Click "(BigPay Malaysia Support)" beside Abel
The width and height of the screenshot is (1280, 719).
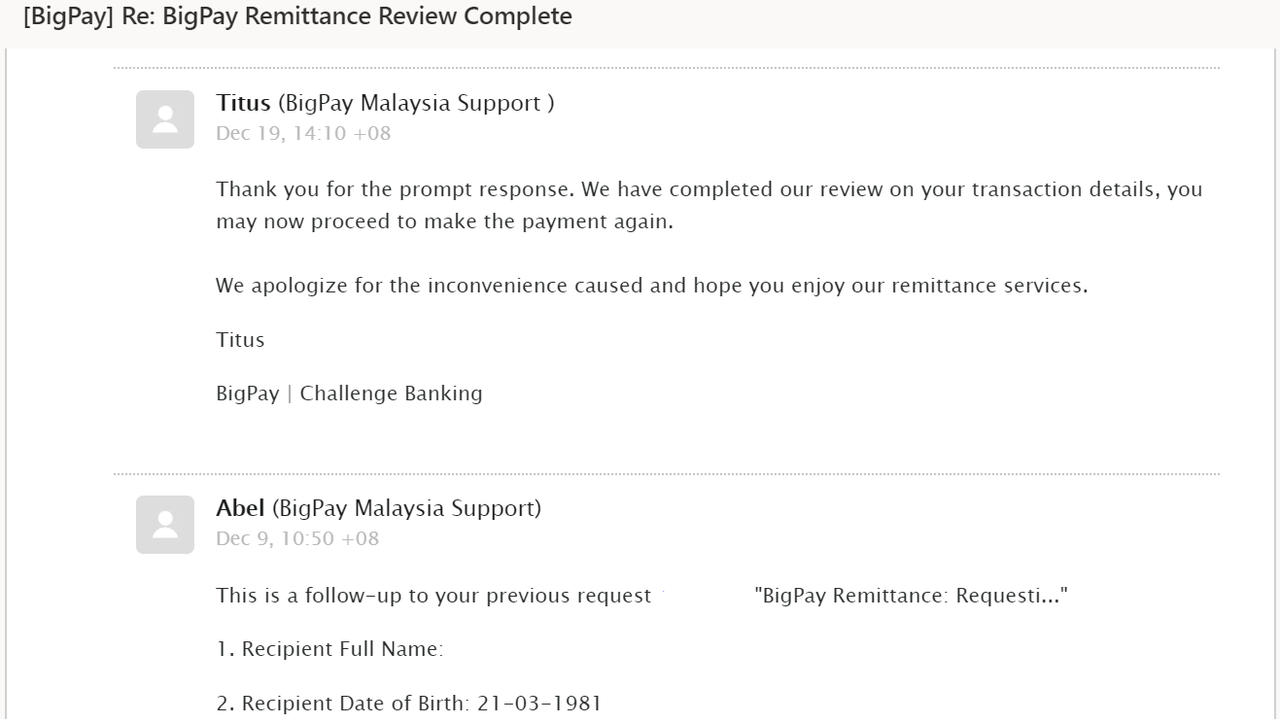[x=406, y=508]
